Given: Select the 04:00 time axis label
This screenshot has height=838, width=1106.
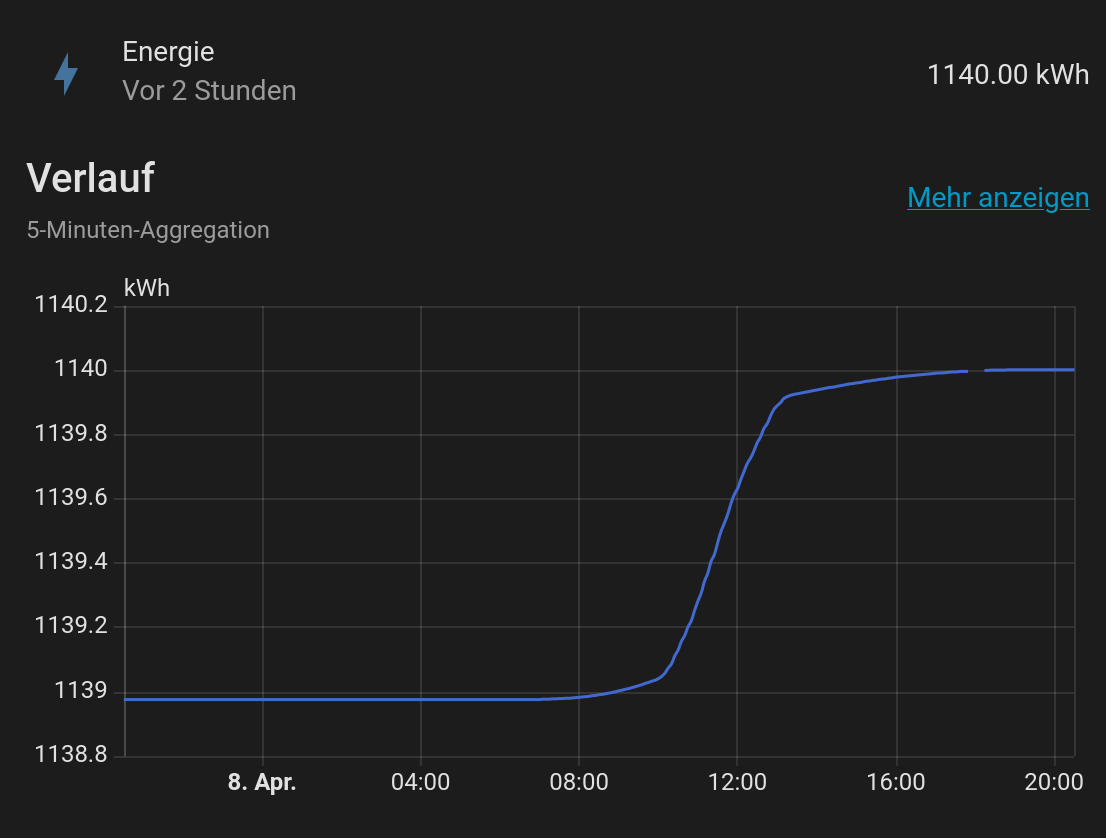Looking at the screenshot, I should 420,782.
